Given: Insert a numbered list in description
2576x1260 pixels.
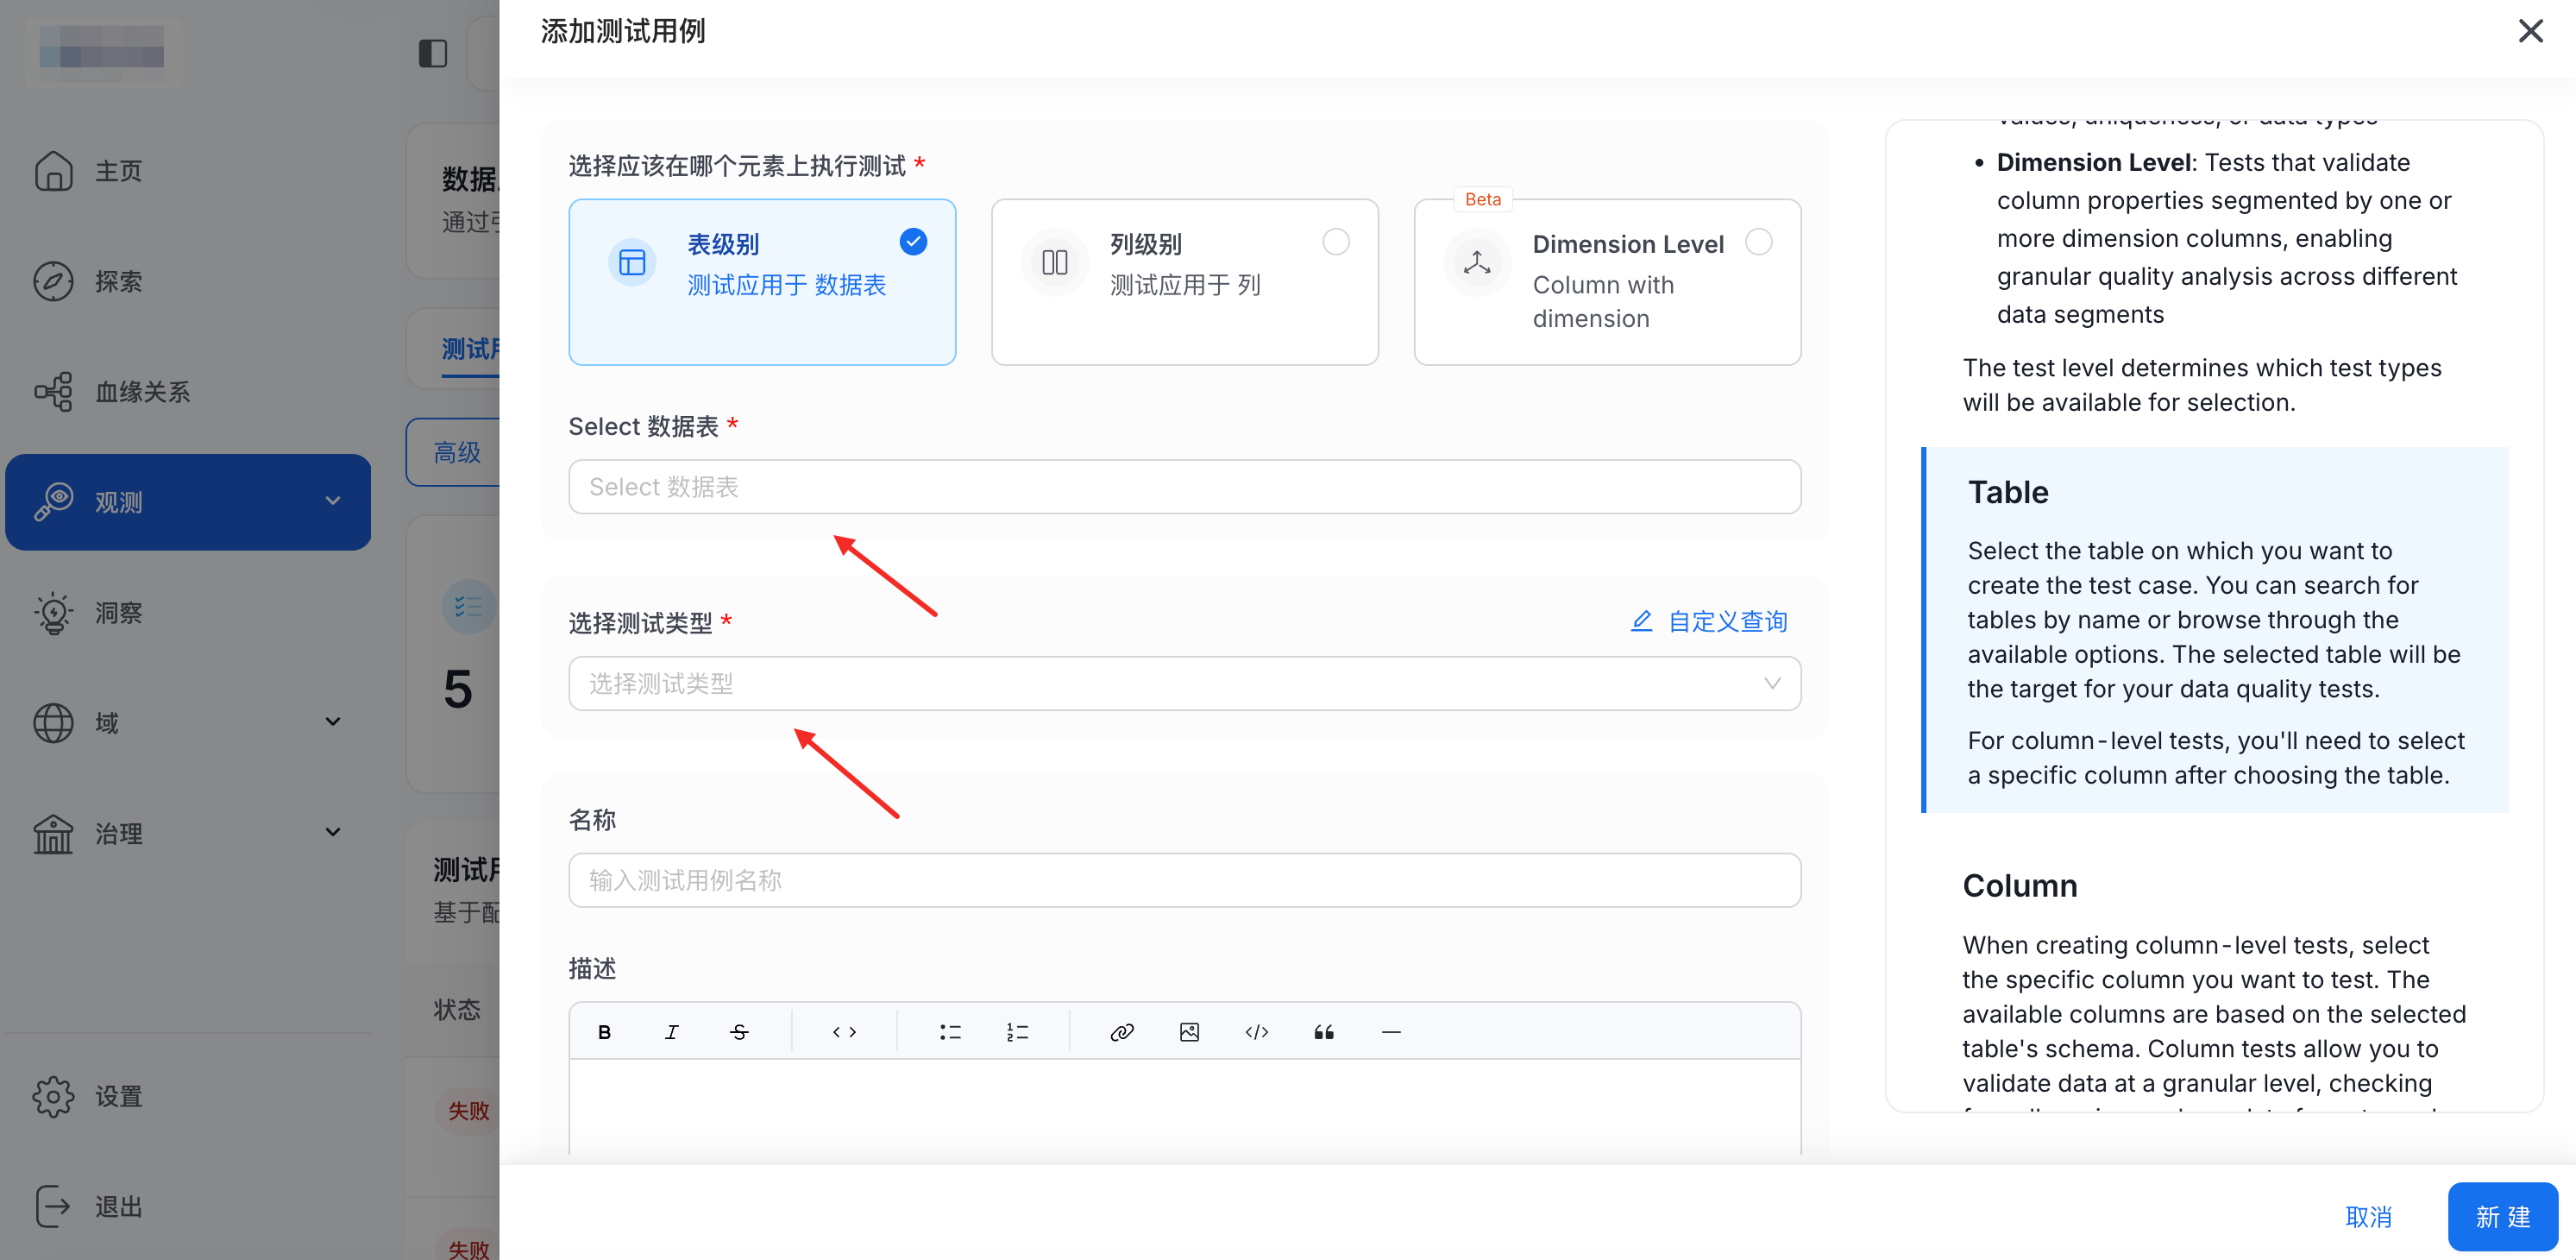Looking at the screenshot, I should [x=1017, y=1032].
